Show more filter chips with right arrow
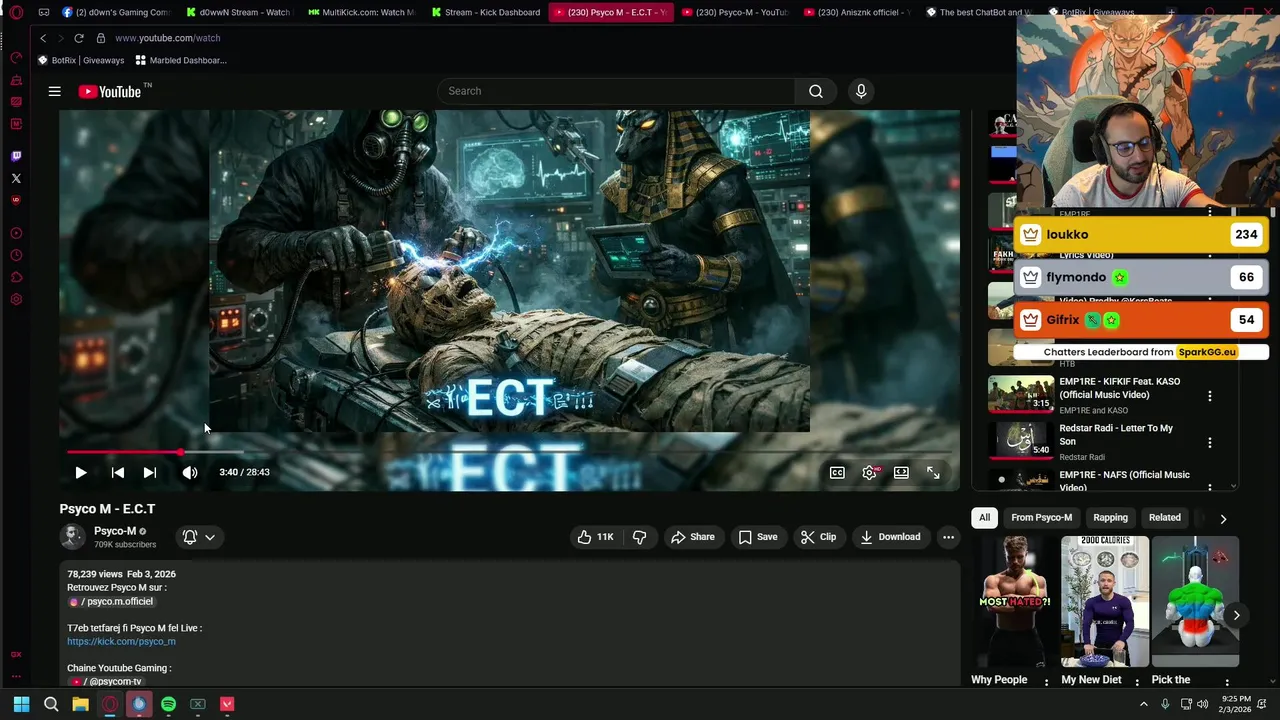The height and width of the screenshot is (720, 1280). [x=1222, y=518]
